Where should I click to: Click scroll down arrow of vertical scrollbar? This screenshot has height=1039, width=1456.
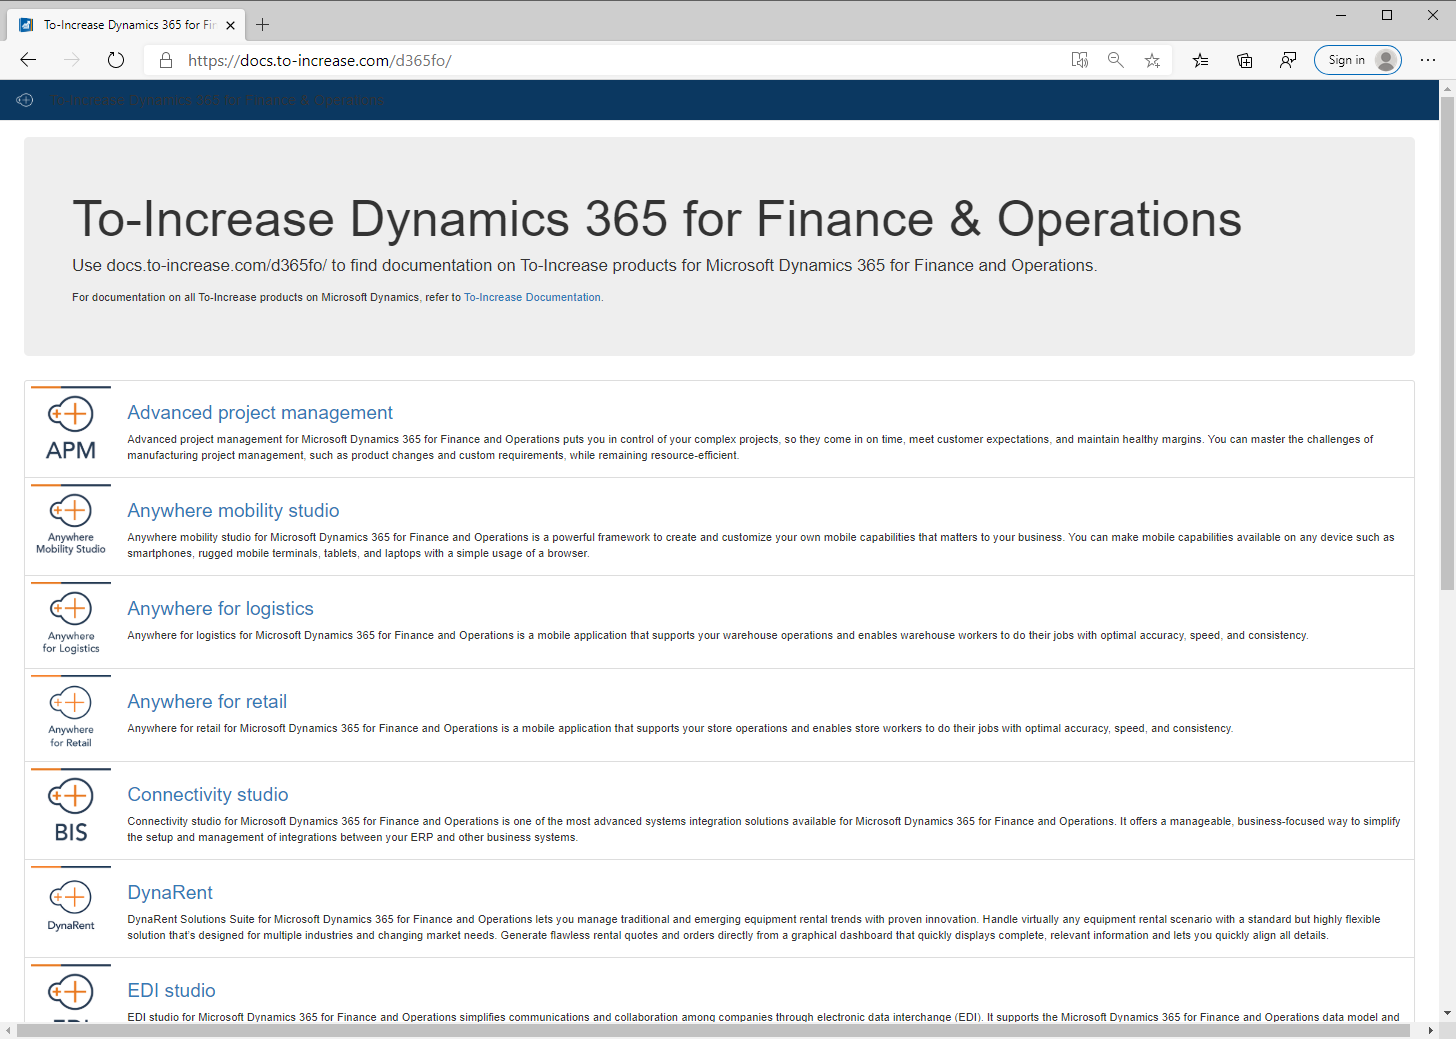click(1447, 1012)
